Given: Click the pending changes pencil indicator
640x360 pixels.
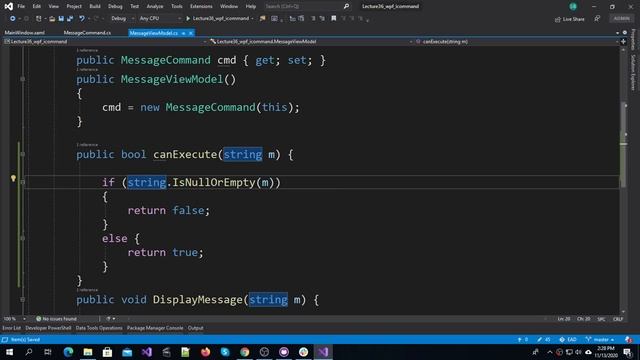Looking at the screenshot, I should 544,340.
